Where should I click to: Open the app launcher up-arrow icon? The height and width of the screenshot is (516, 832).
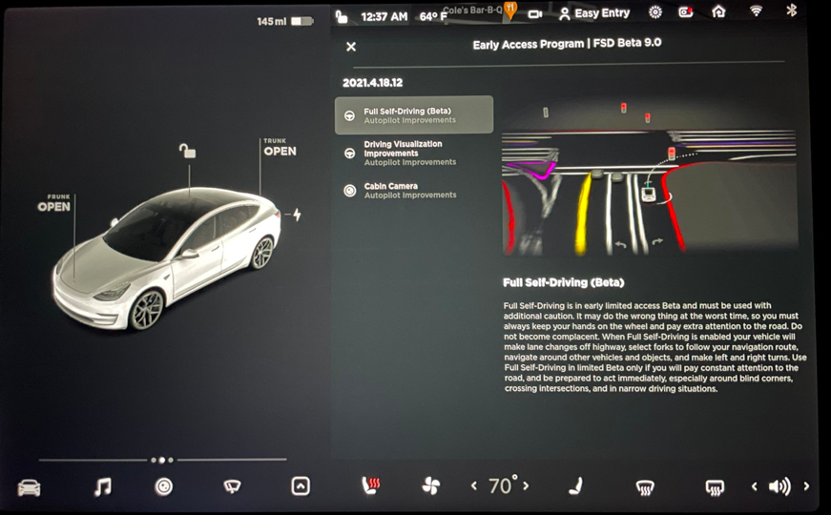[300, 486]
